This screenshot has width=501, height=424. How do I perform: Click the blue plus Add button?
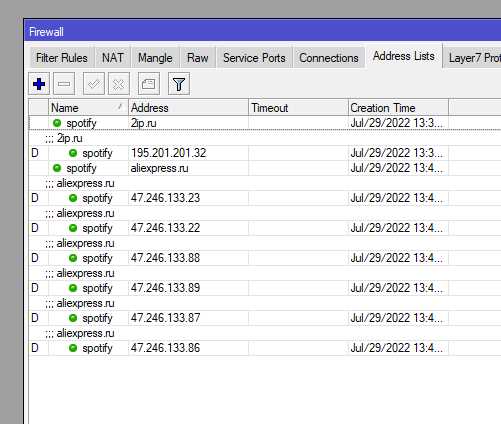pyautogui.click(x=39, y=84)
